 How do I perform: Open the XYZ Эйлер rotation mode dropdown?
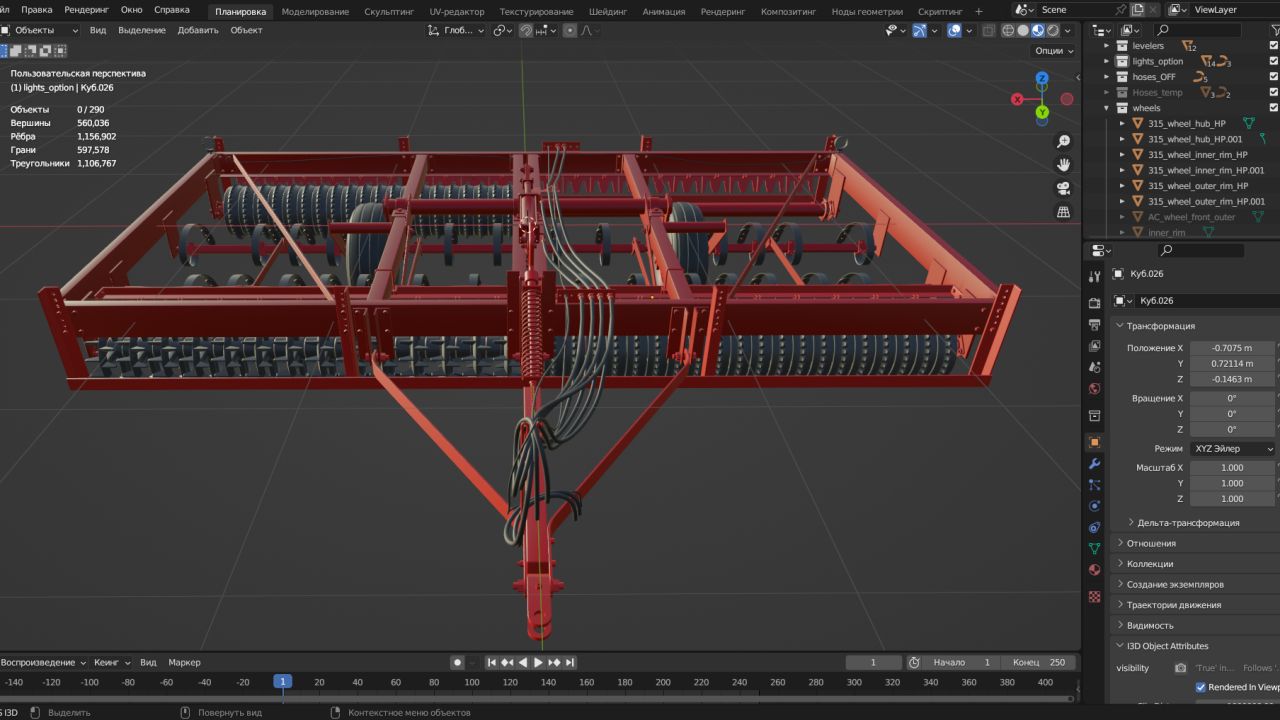[1232, 449]
